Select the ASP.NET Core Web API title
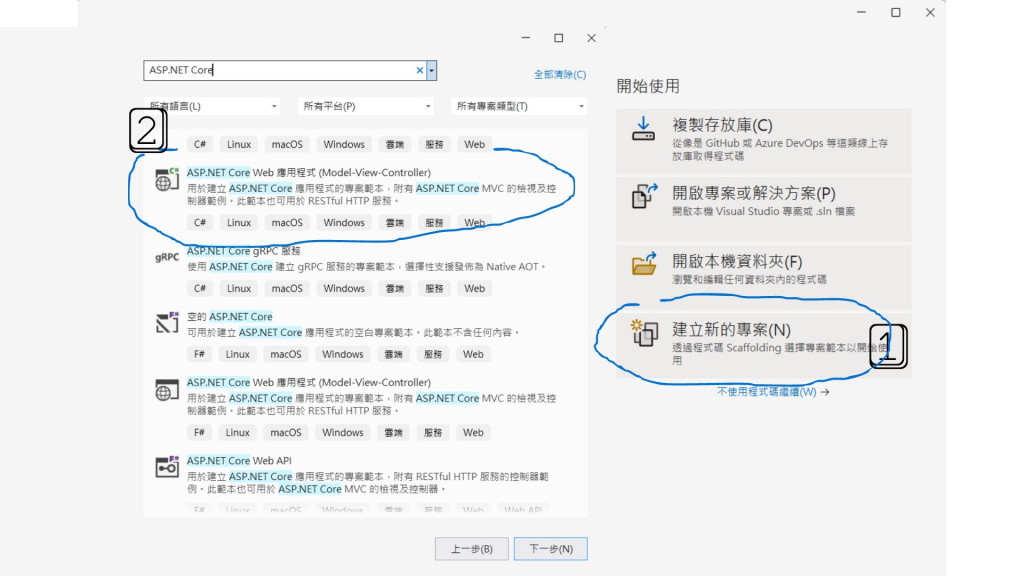The width and height of the screenshot is (1024, 576). pos(239,460)
